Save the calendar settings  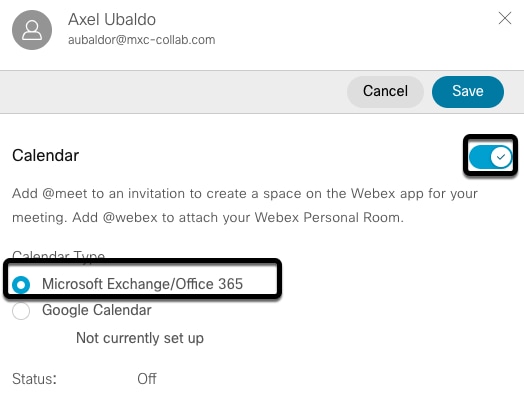[468, 92]
